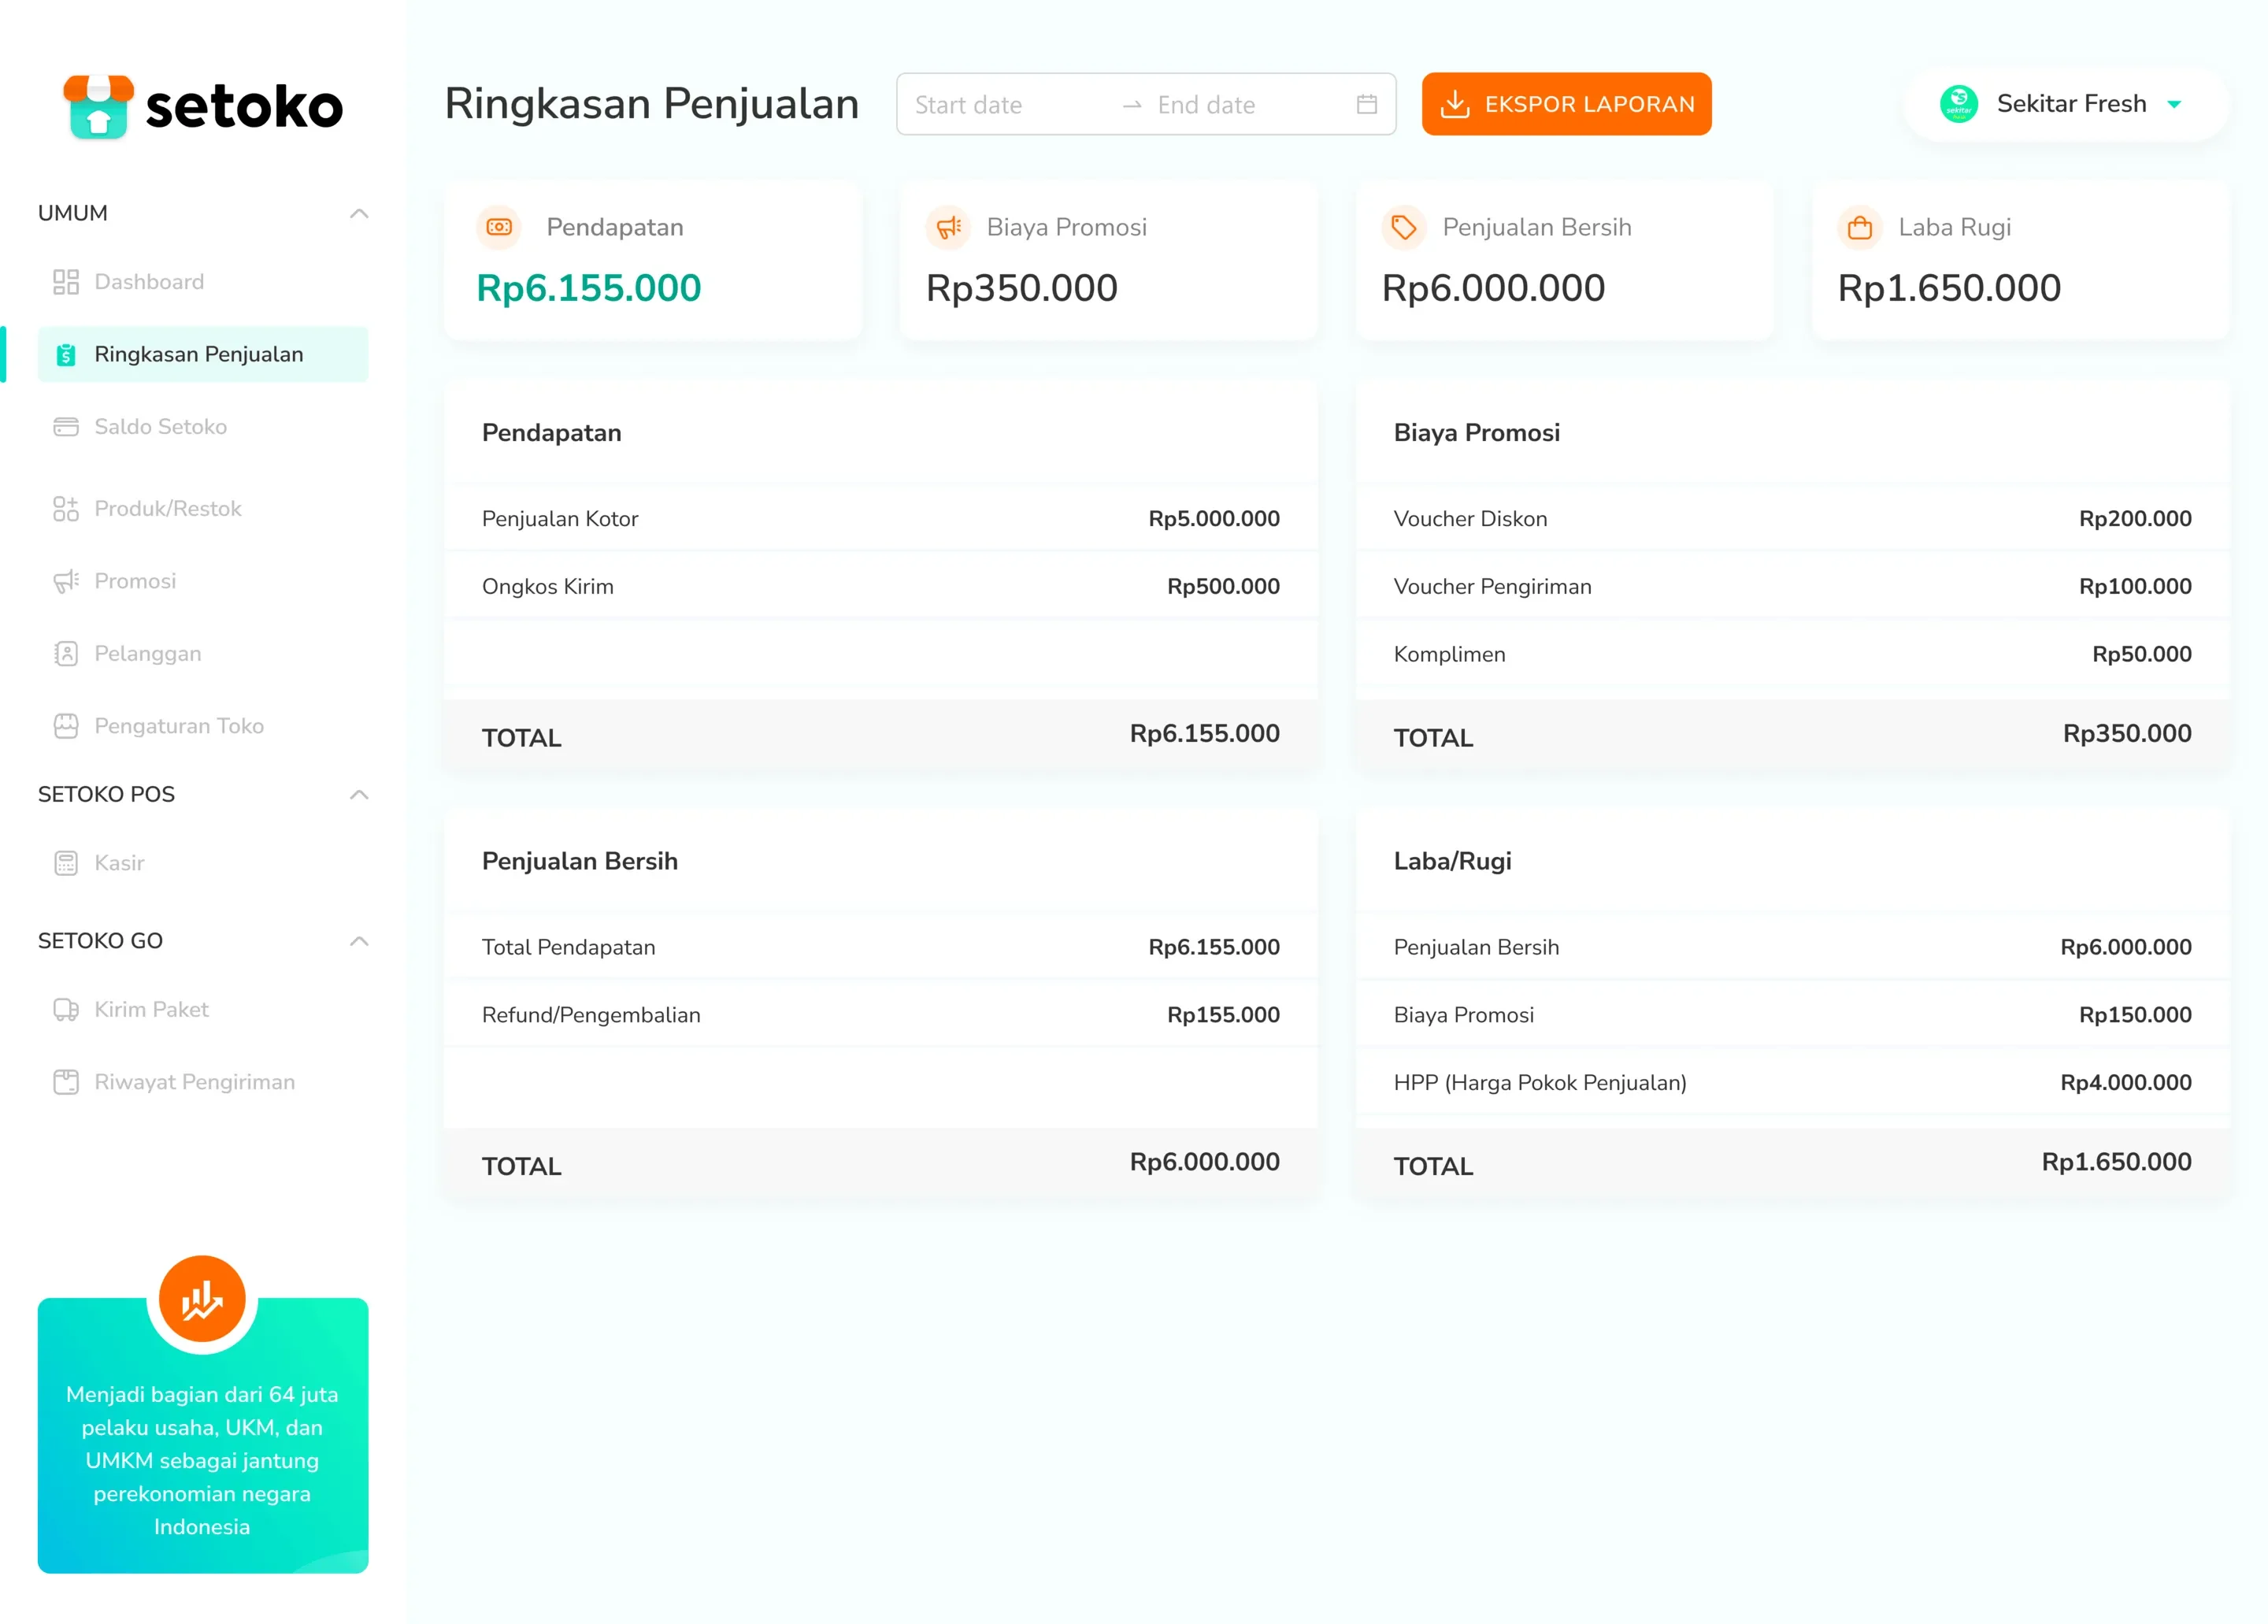Collapse the SETOKO GO section
The height and width of the screenshot is (1624, 2268).
[x=359, y=941]
